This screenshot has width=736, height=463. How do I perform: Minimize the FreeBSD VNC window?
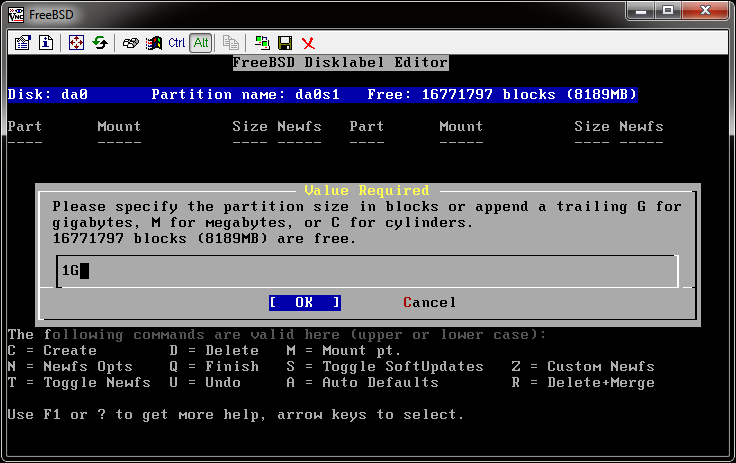click(641, 11)
